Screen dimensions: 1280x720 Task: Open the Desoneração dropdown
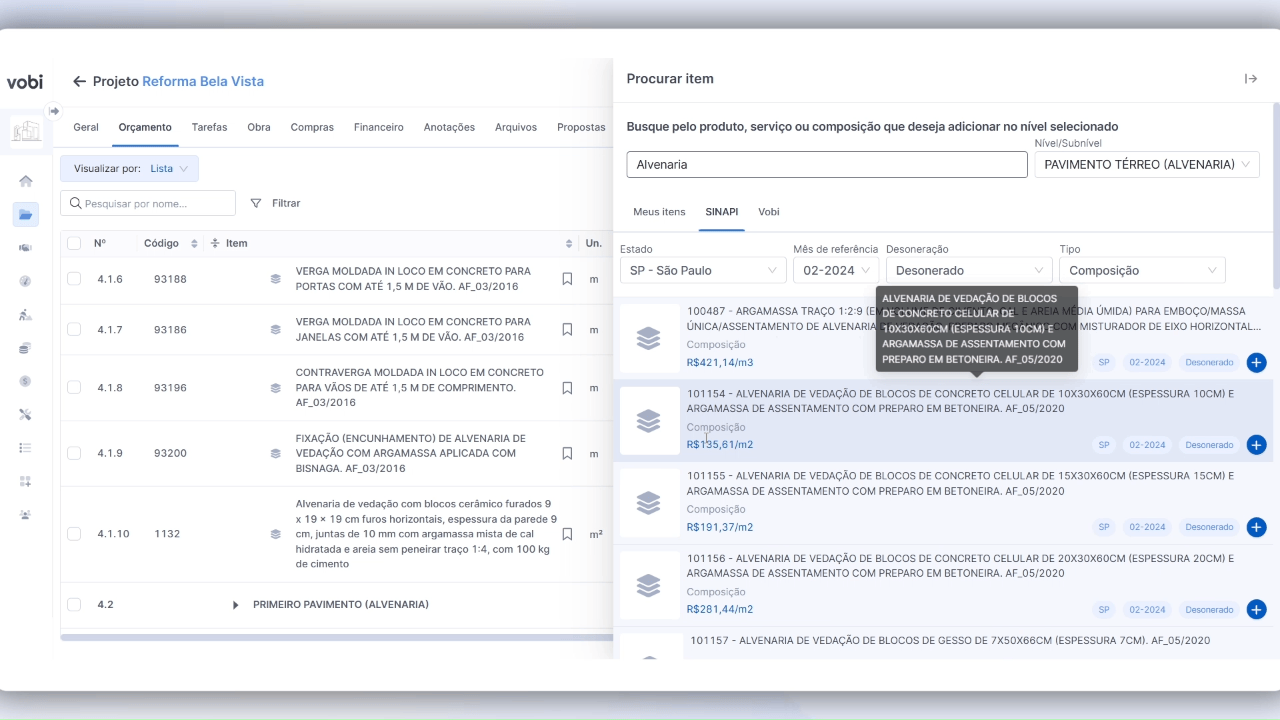point(969,270)
